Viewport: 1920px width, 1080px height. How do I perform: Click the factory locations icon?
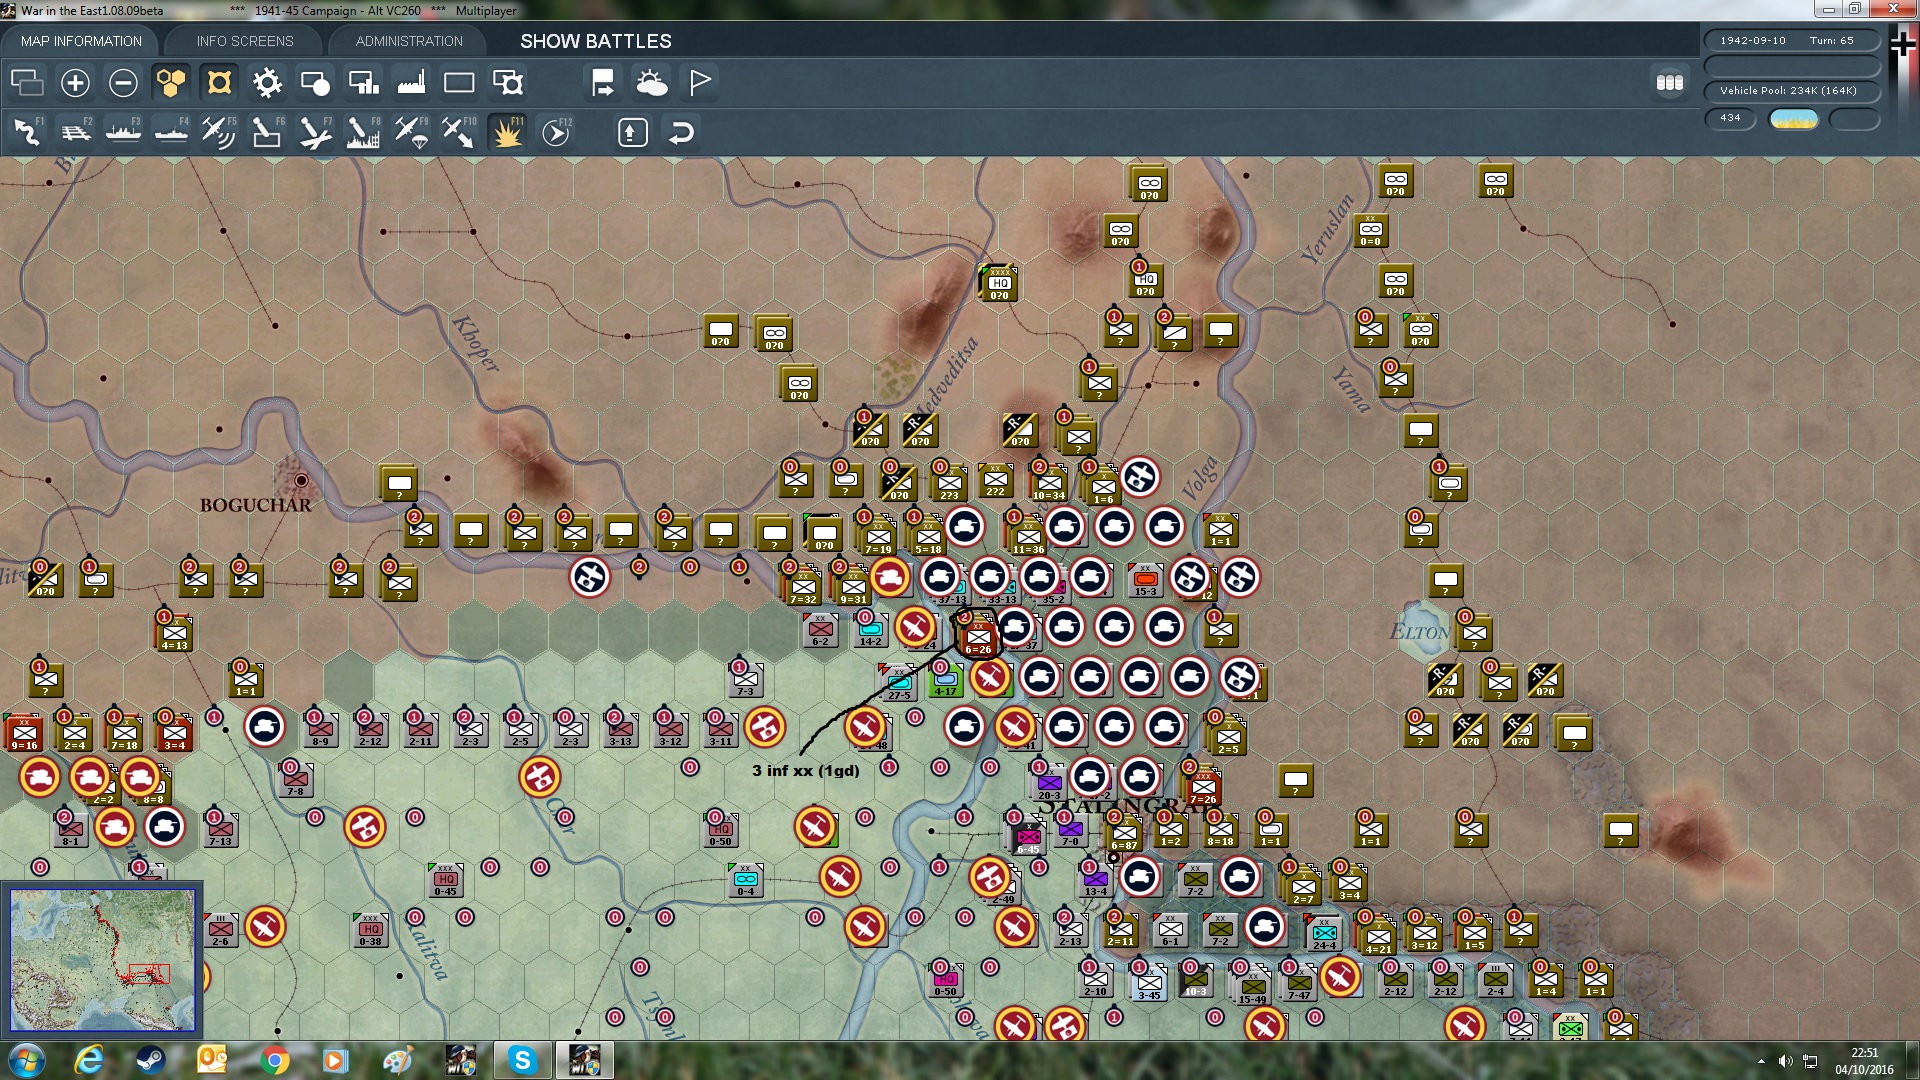point(411,83)
